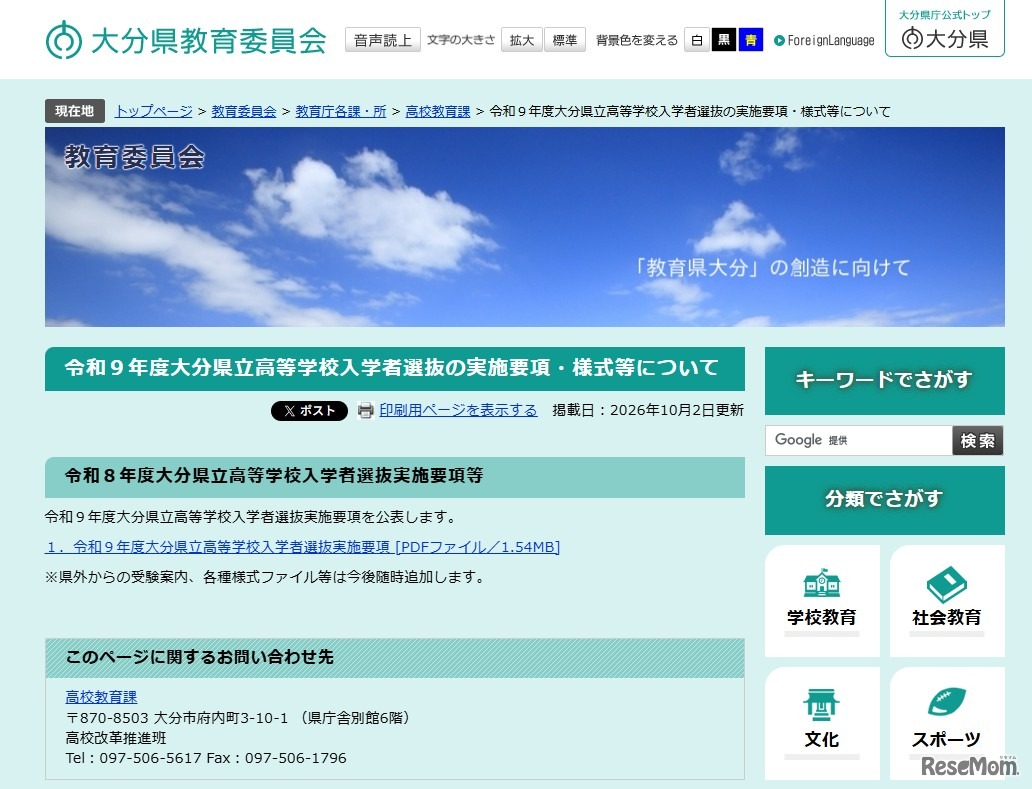
Task: Click the キーワードでさがす heading
Action: [x=885, y=380]
